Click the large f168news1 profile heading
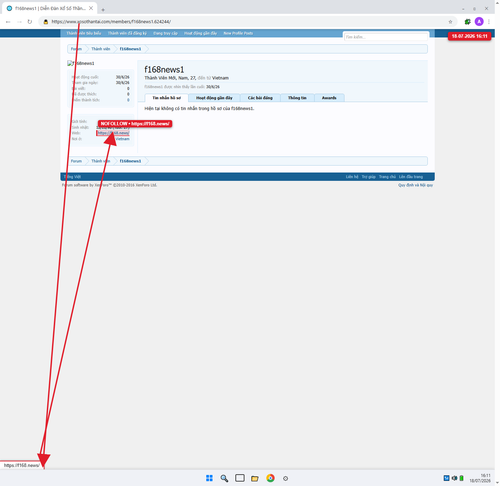 [x=164, y=69]
